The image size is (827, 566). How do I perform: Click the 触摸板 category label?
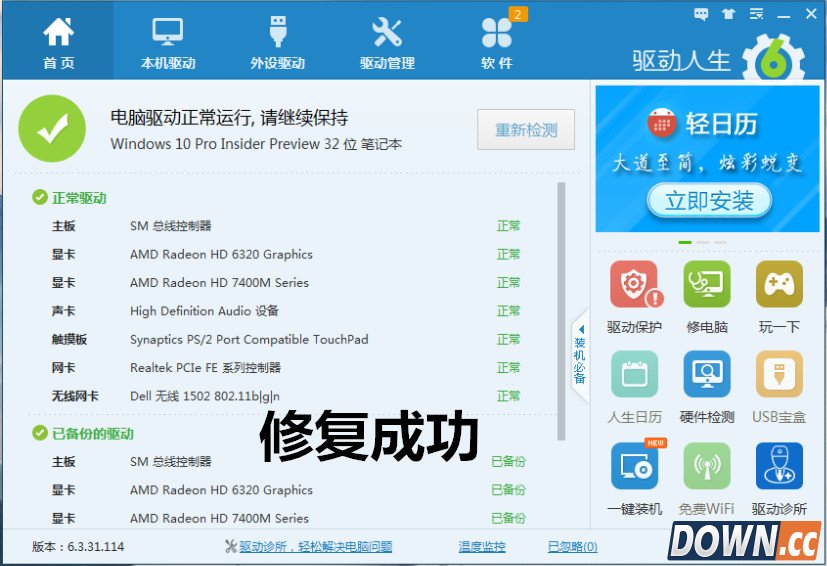tap(69, 339)
